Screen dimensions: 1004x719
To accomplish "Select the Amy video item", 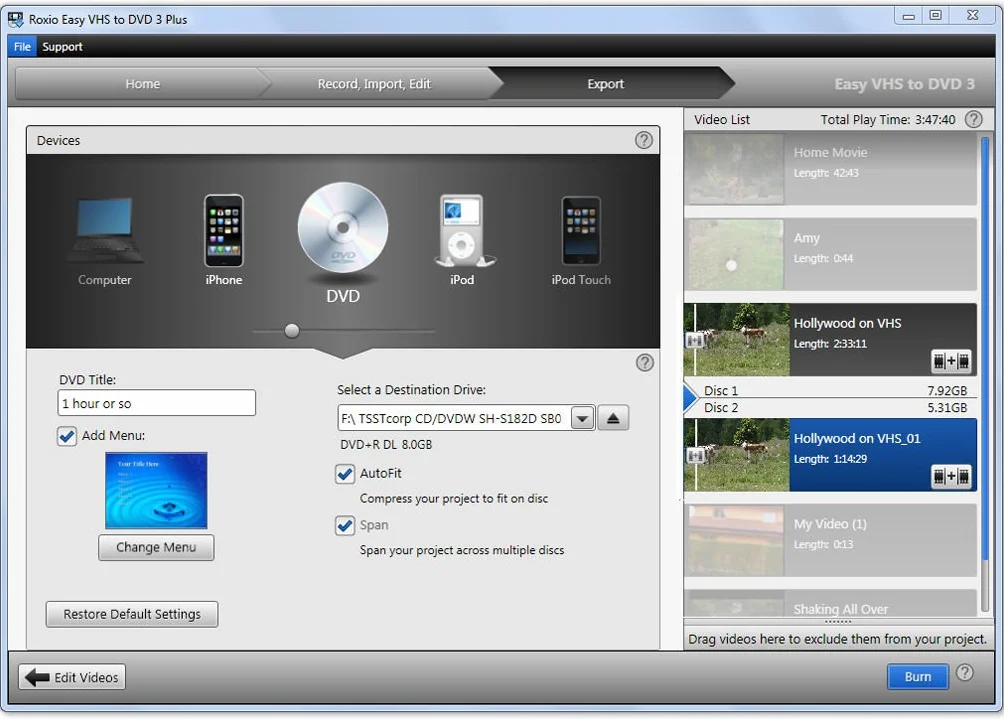I will [830, 255].
